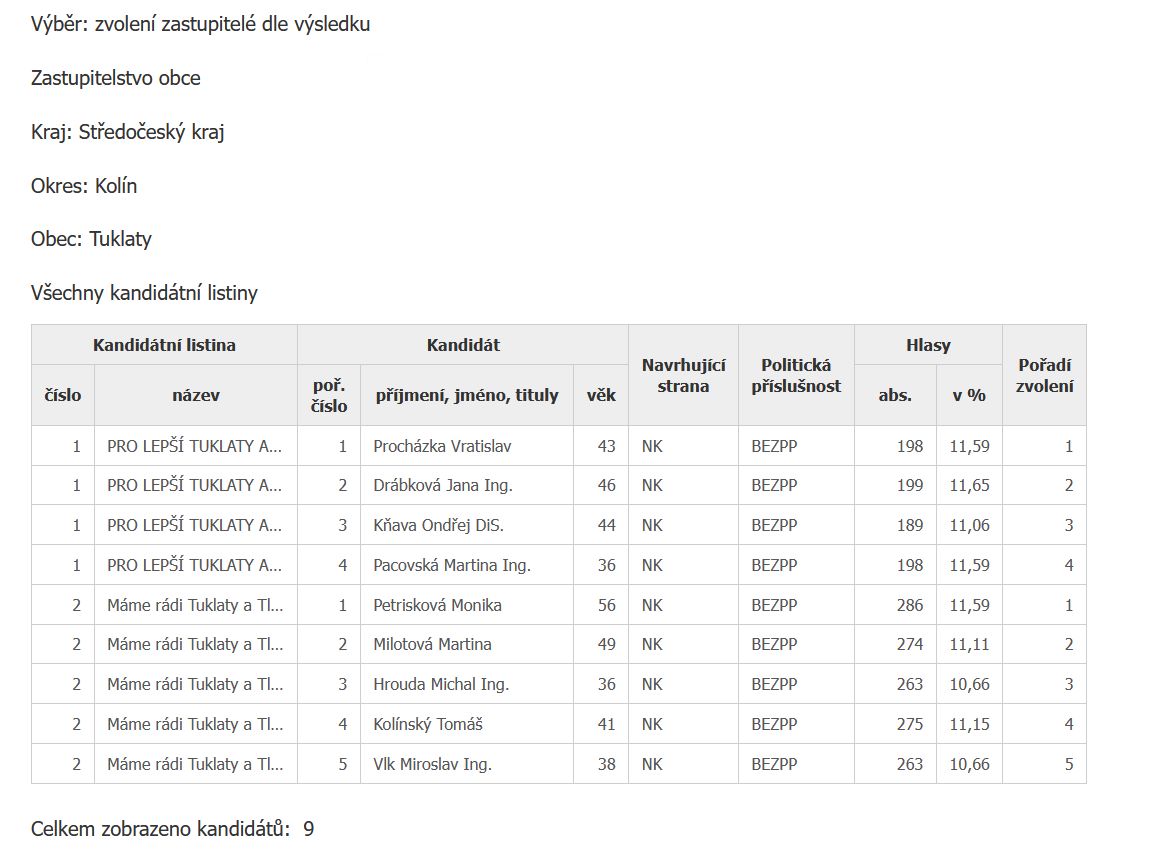Select candidate Kolínský Tomáš
This screenshot has height=864, width=1169.
(x=427, y=724)
